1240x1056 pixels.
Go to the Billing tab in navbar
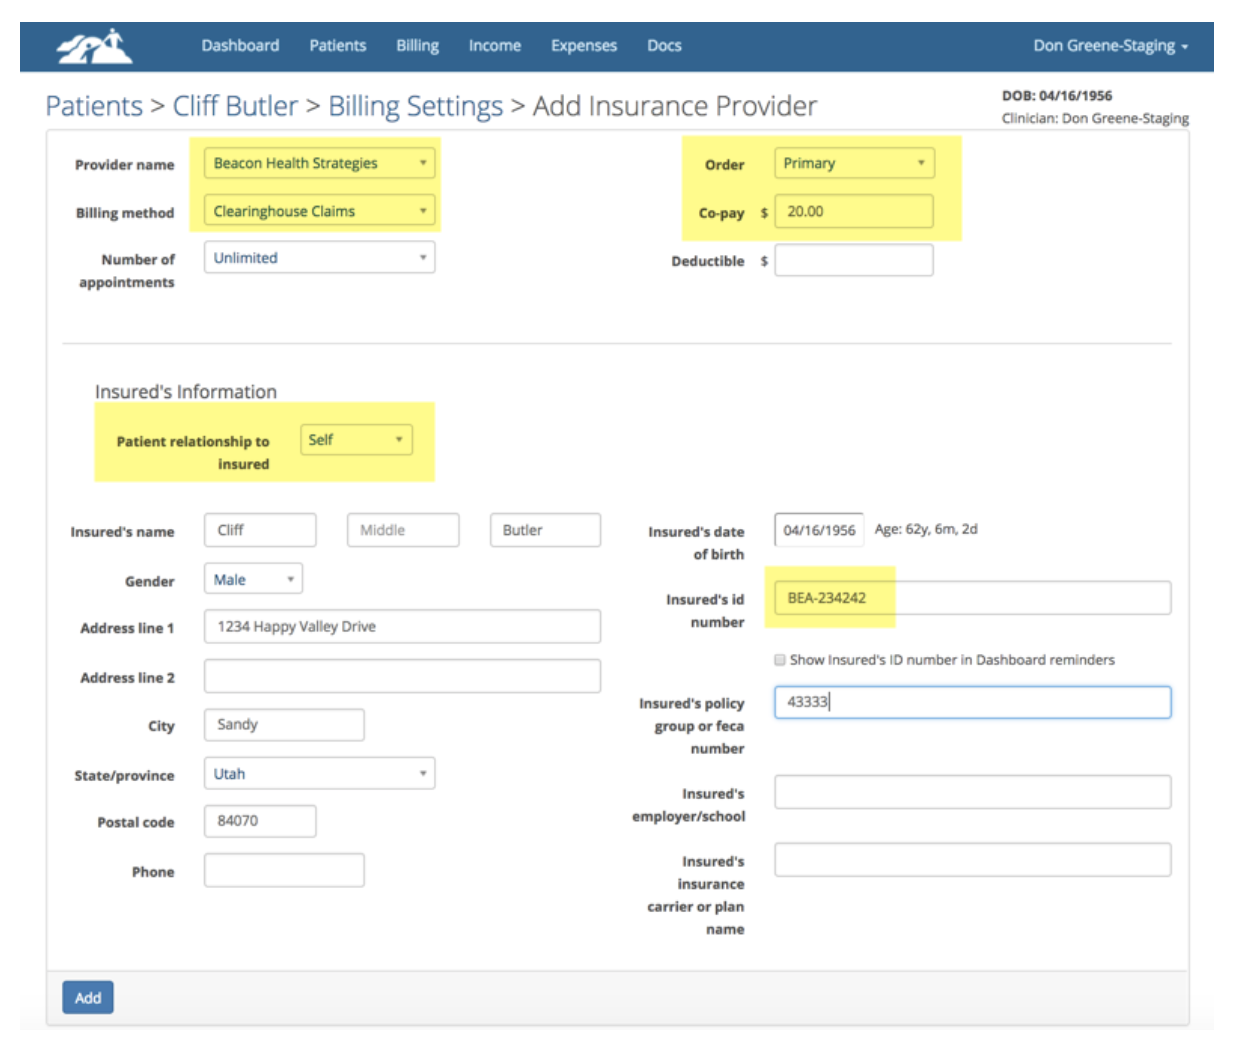[x=417, y=46]
